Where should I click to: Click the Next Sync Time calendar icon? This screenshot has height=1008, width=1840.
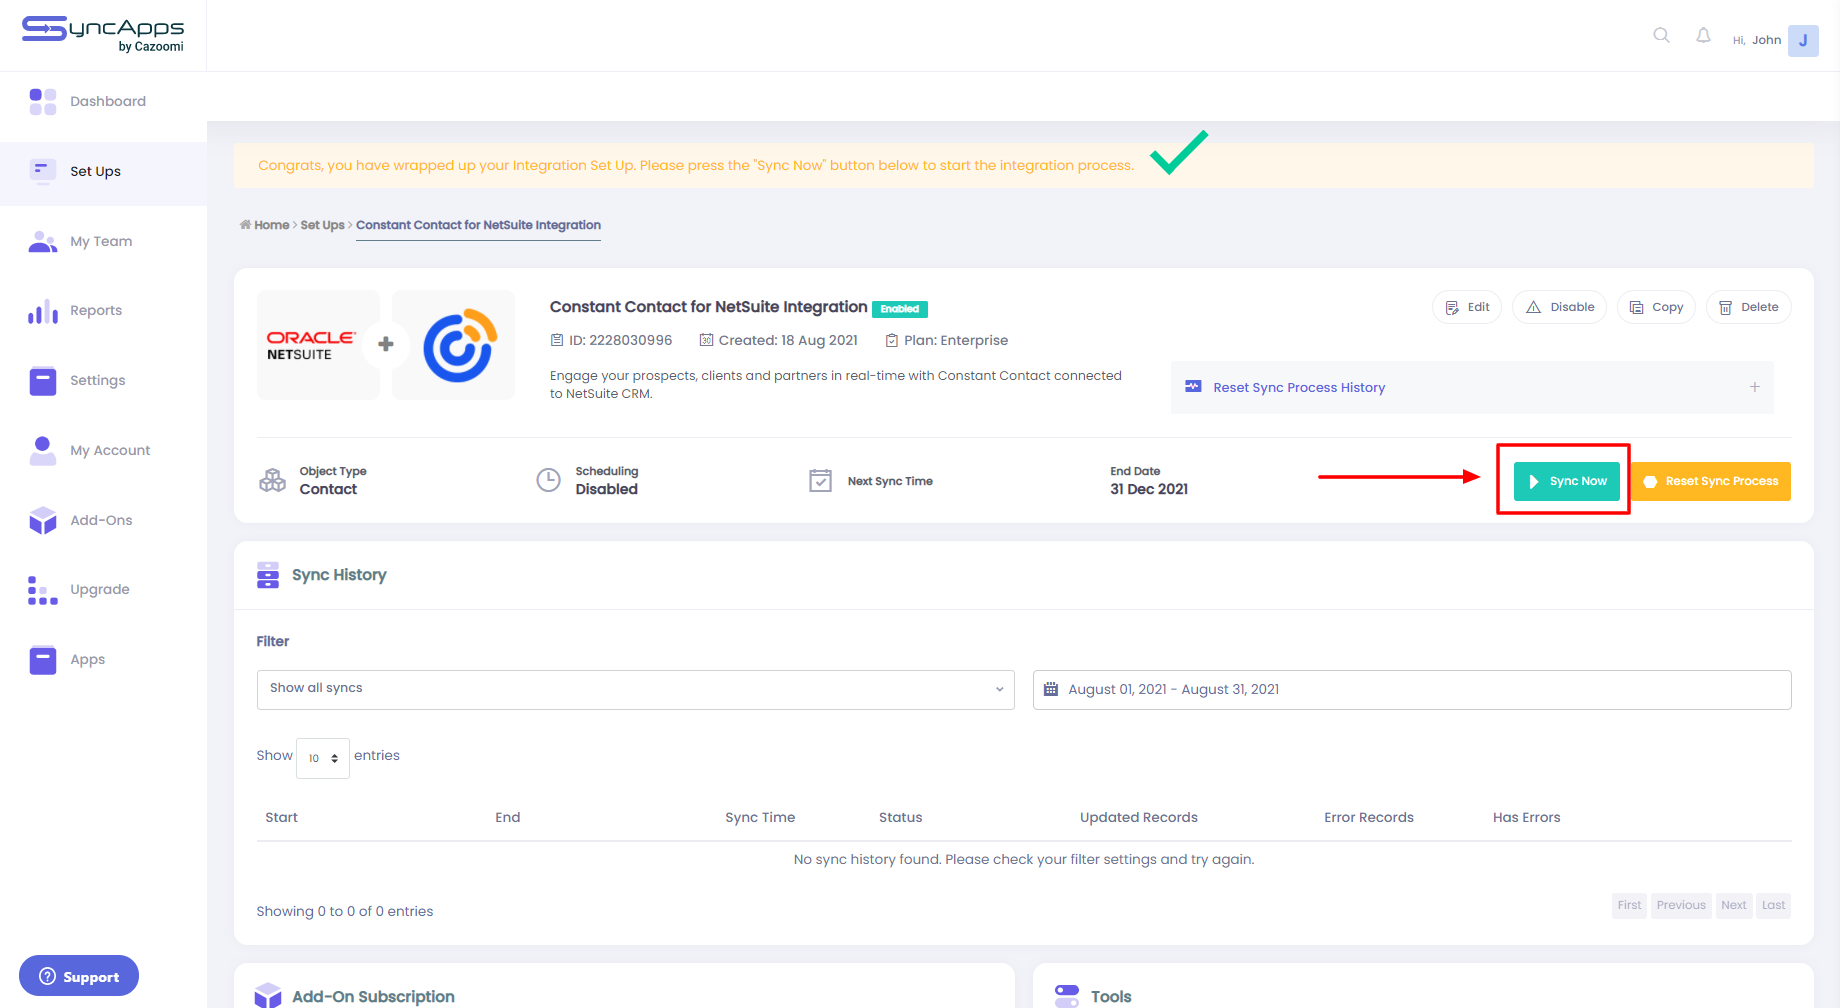tap(820, 481)
